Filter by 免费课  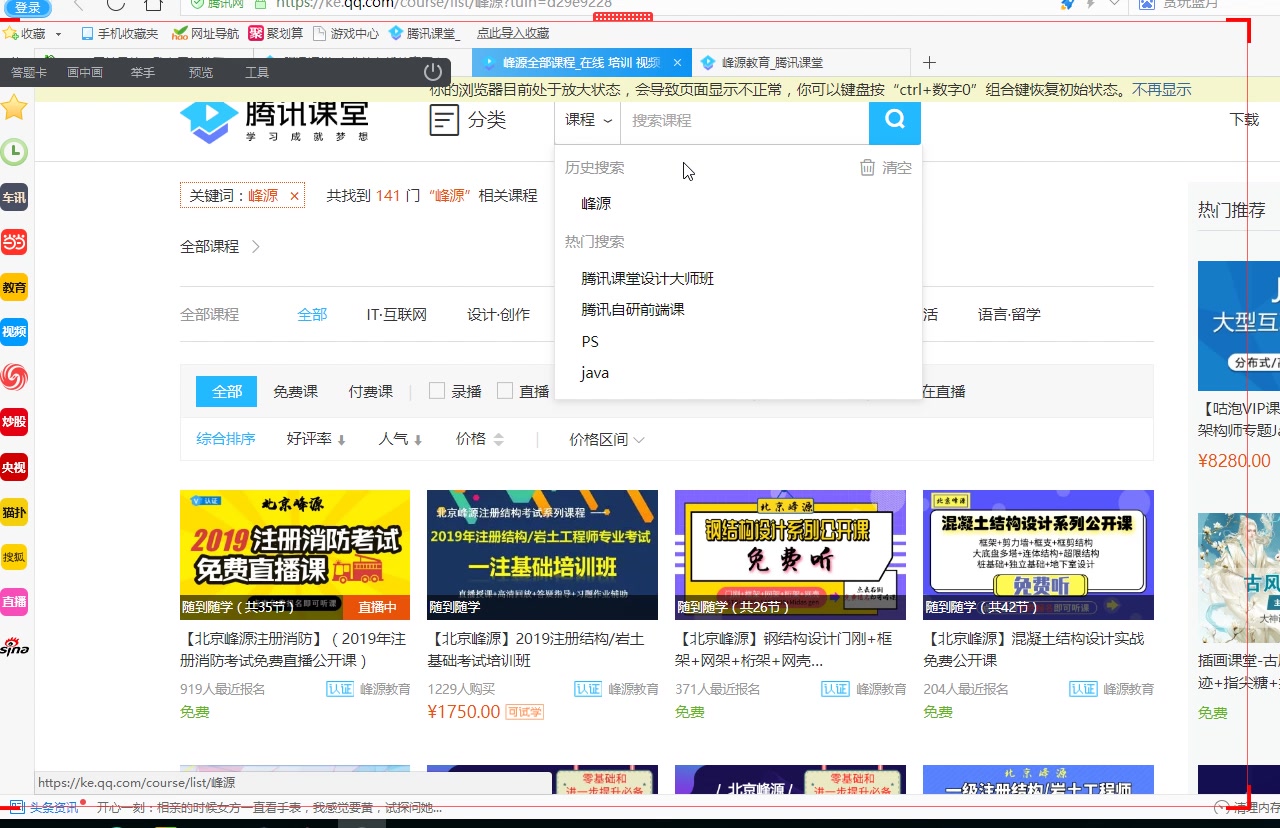click(x=295, y=392)
